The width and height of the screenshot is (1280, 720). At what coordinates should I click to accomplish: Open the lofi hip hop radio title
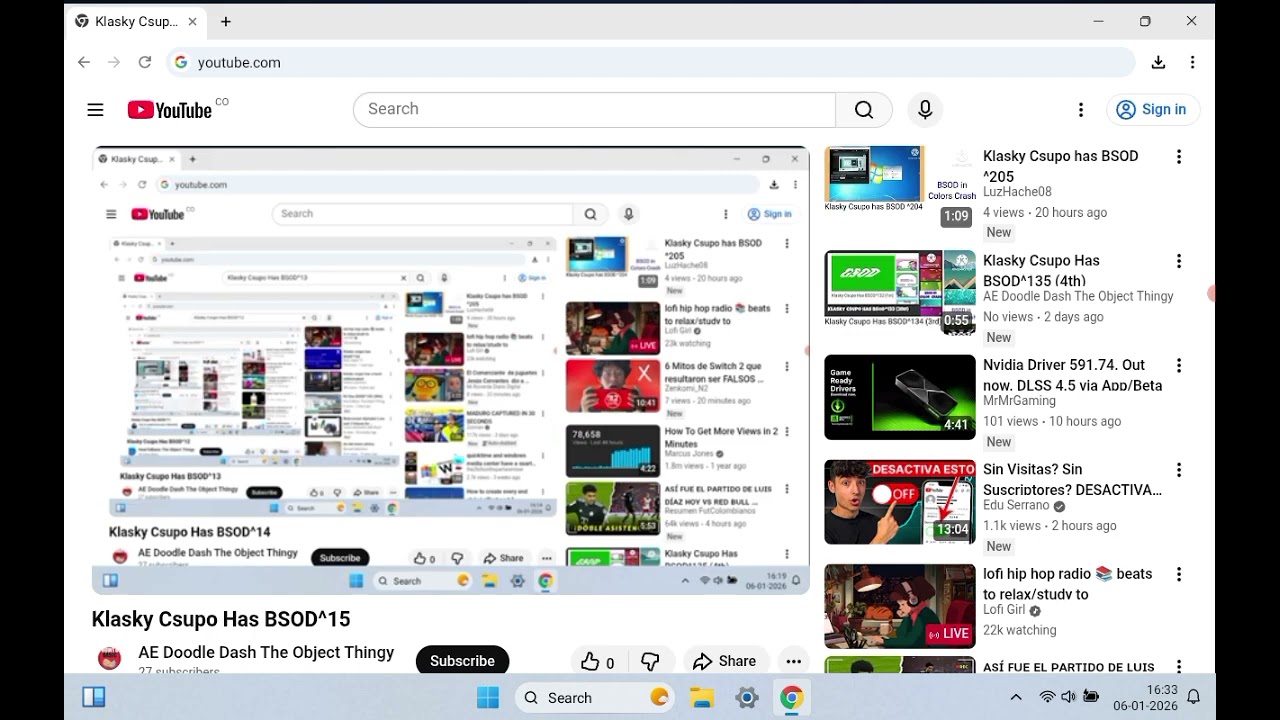click(x=1068, y=584)
